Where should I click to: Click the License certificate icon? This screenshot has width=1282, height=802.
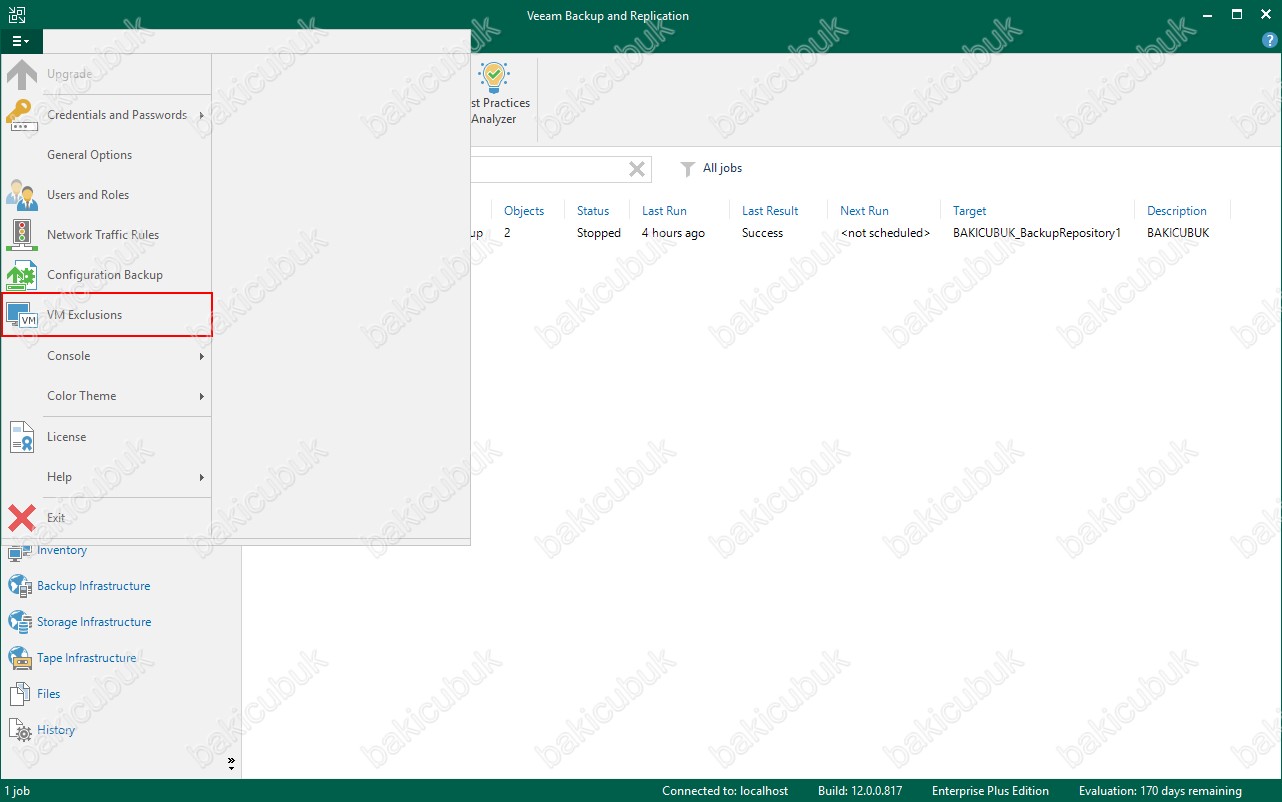[x=22, y=437]
